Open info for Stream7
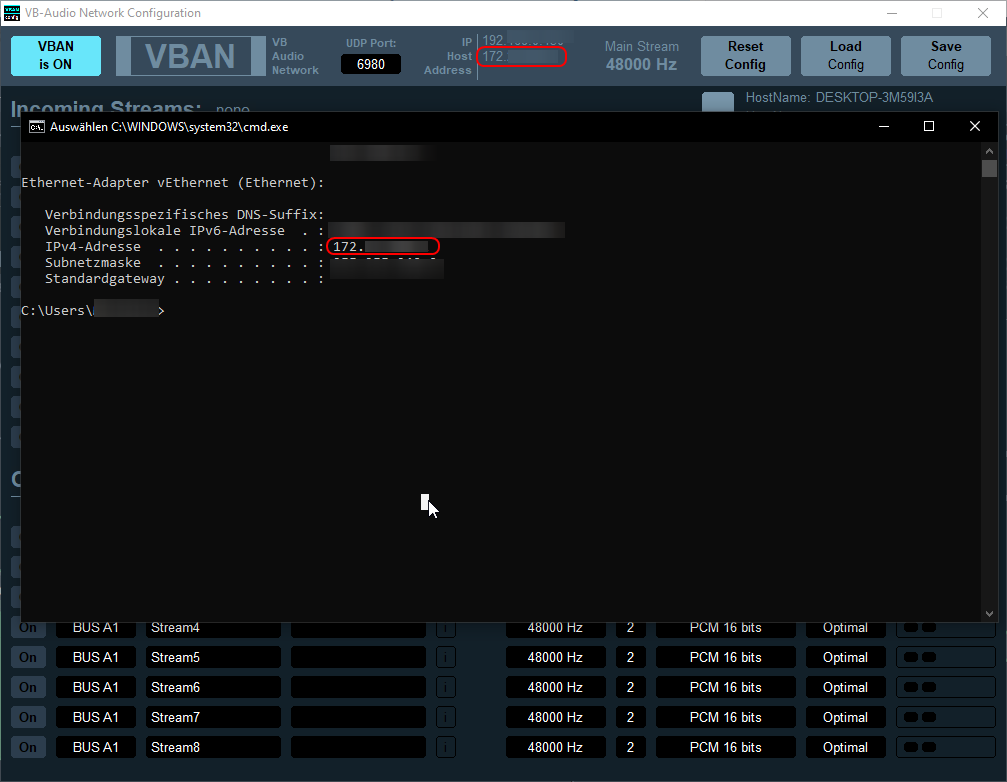1007x782 pixels. coord(446,717)
